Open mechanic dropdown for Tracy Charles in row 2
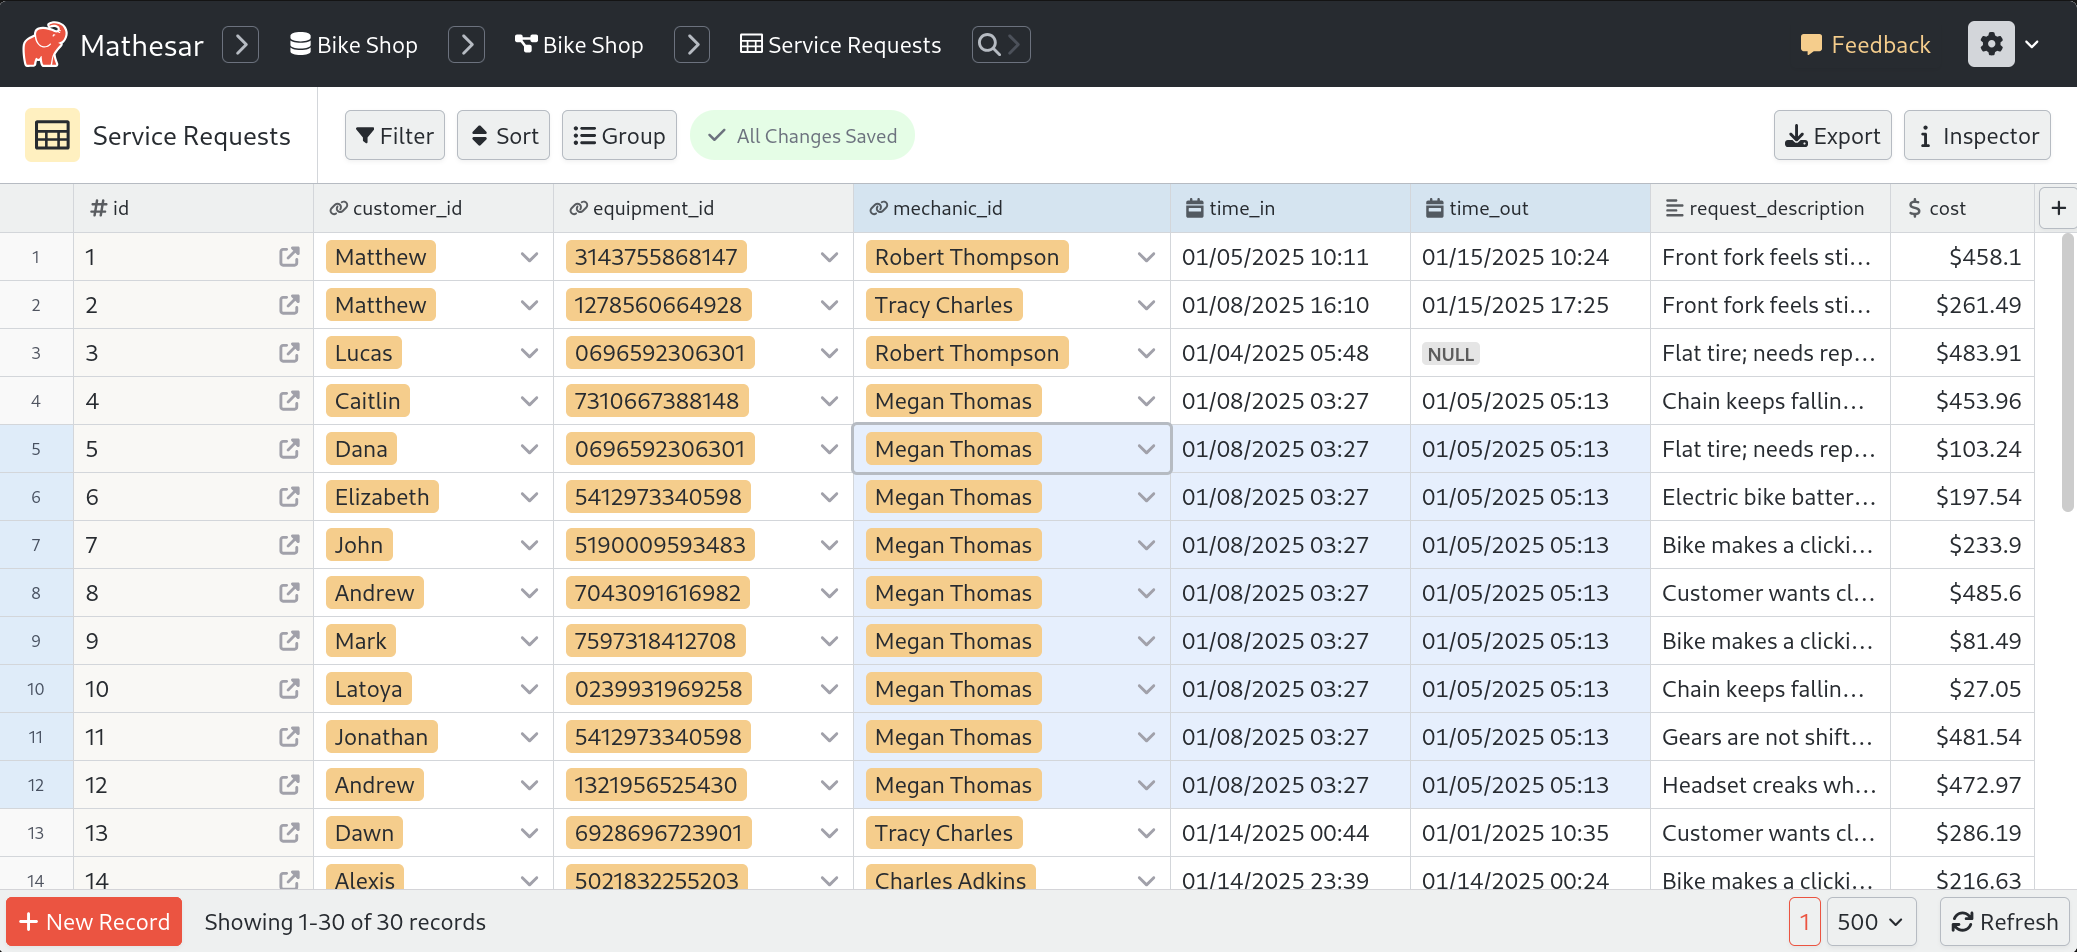Image resolution: width=2077 pixels, height=952 pixels. (x=1146, y=305)
